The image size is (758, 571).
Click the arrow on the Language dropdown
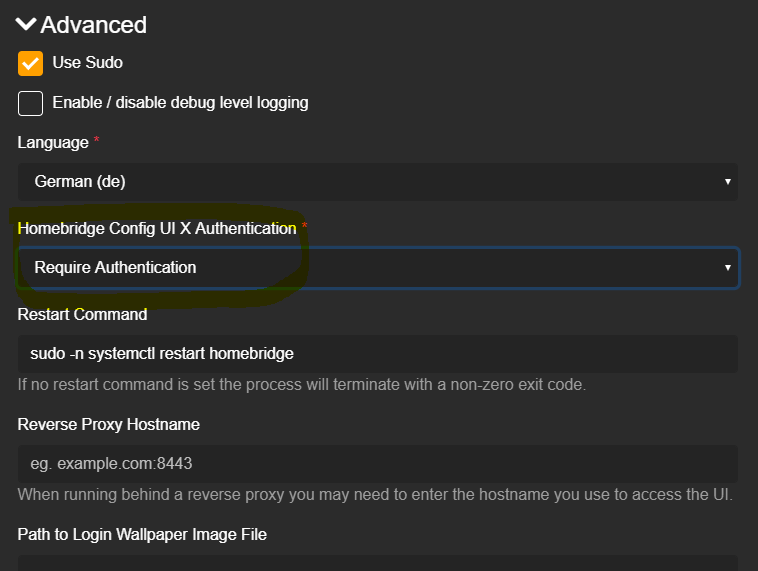(x=727, y=182)
